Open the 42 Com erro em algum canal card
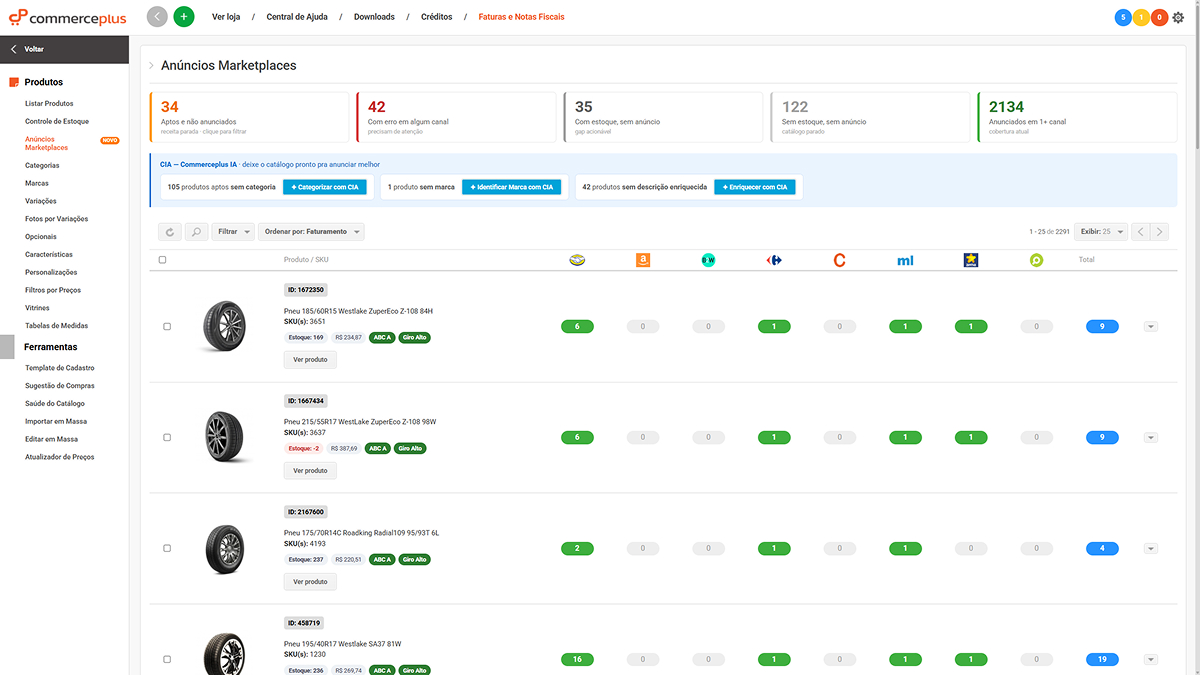This screenshot has height=675, width=1200. [456, 117]
